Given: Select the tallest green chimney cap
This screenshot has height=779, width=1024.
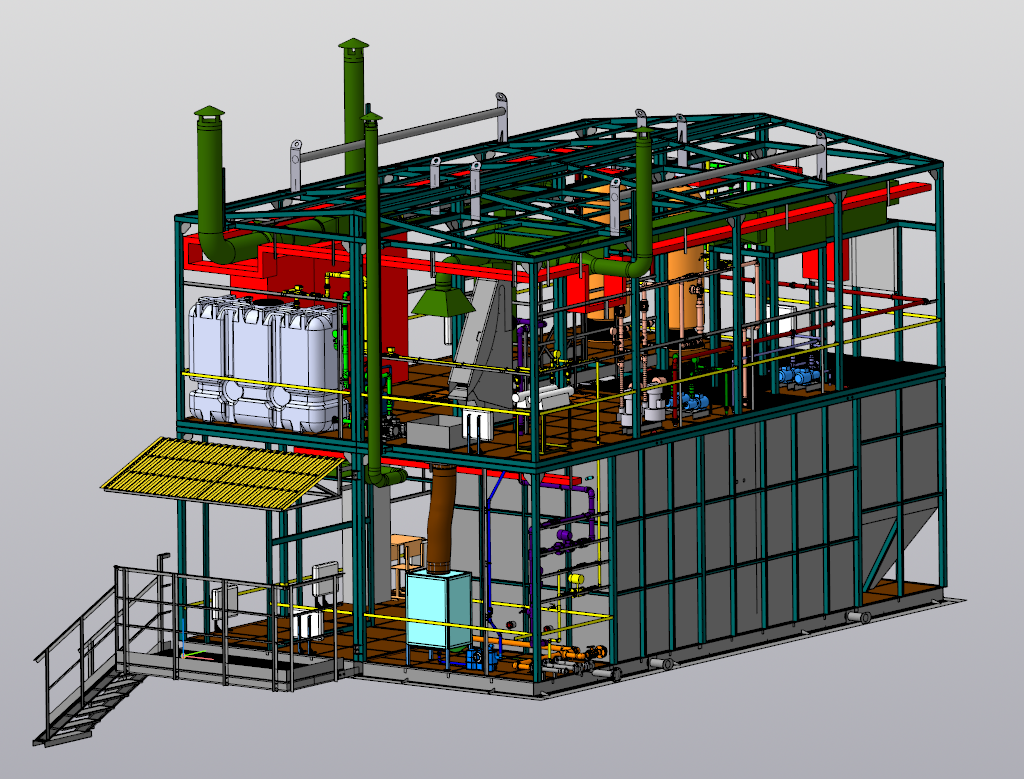Looking at the screenshot, I should click(x=353, y=45).
